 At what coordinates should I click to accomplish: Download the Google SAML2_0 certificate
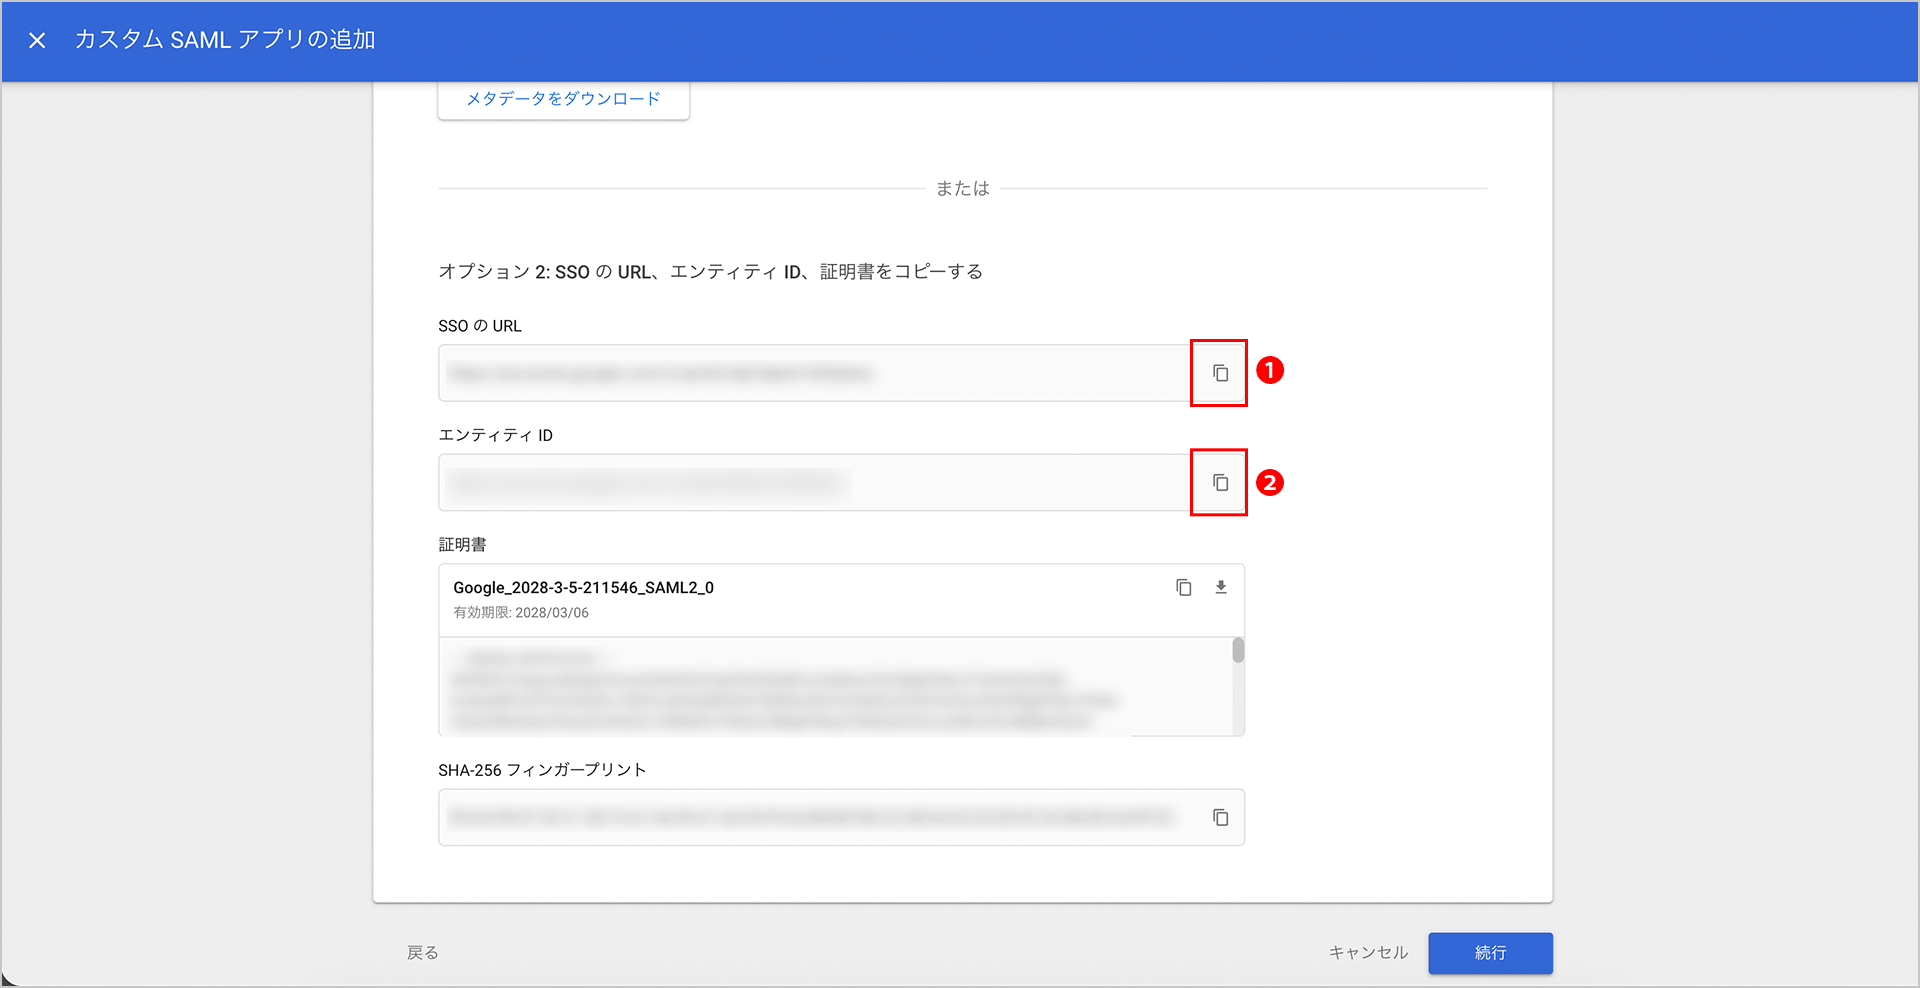(1221, 588)
